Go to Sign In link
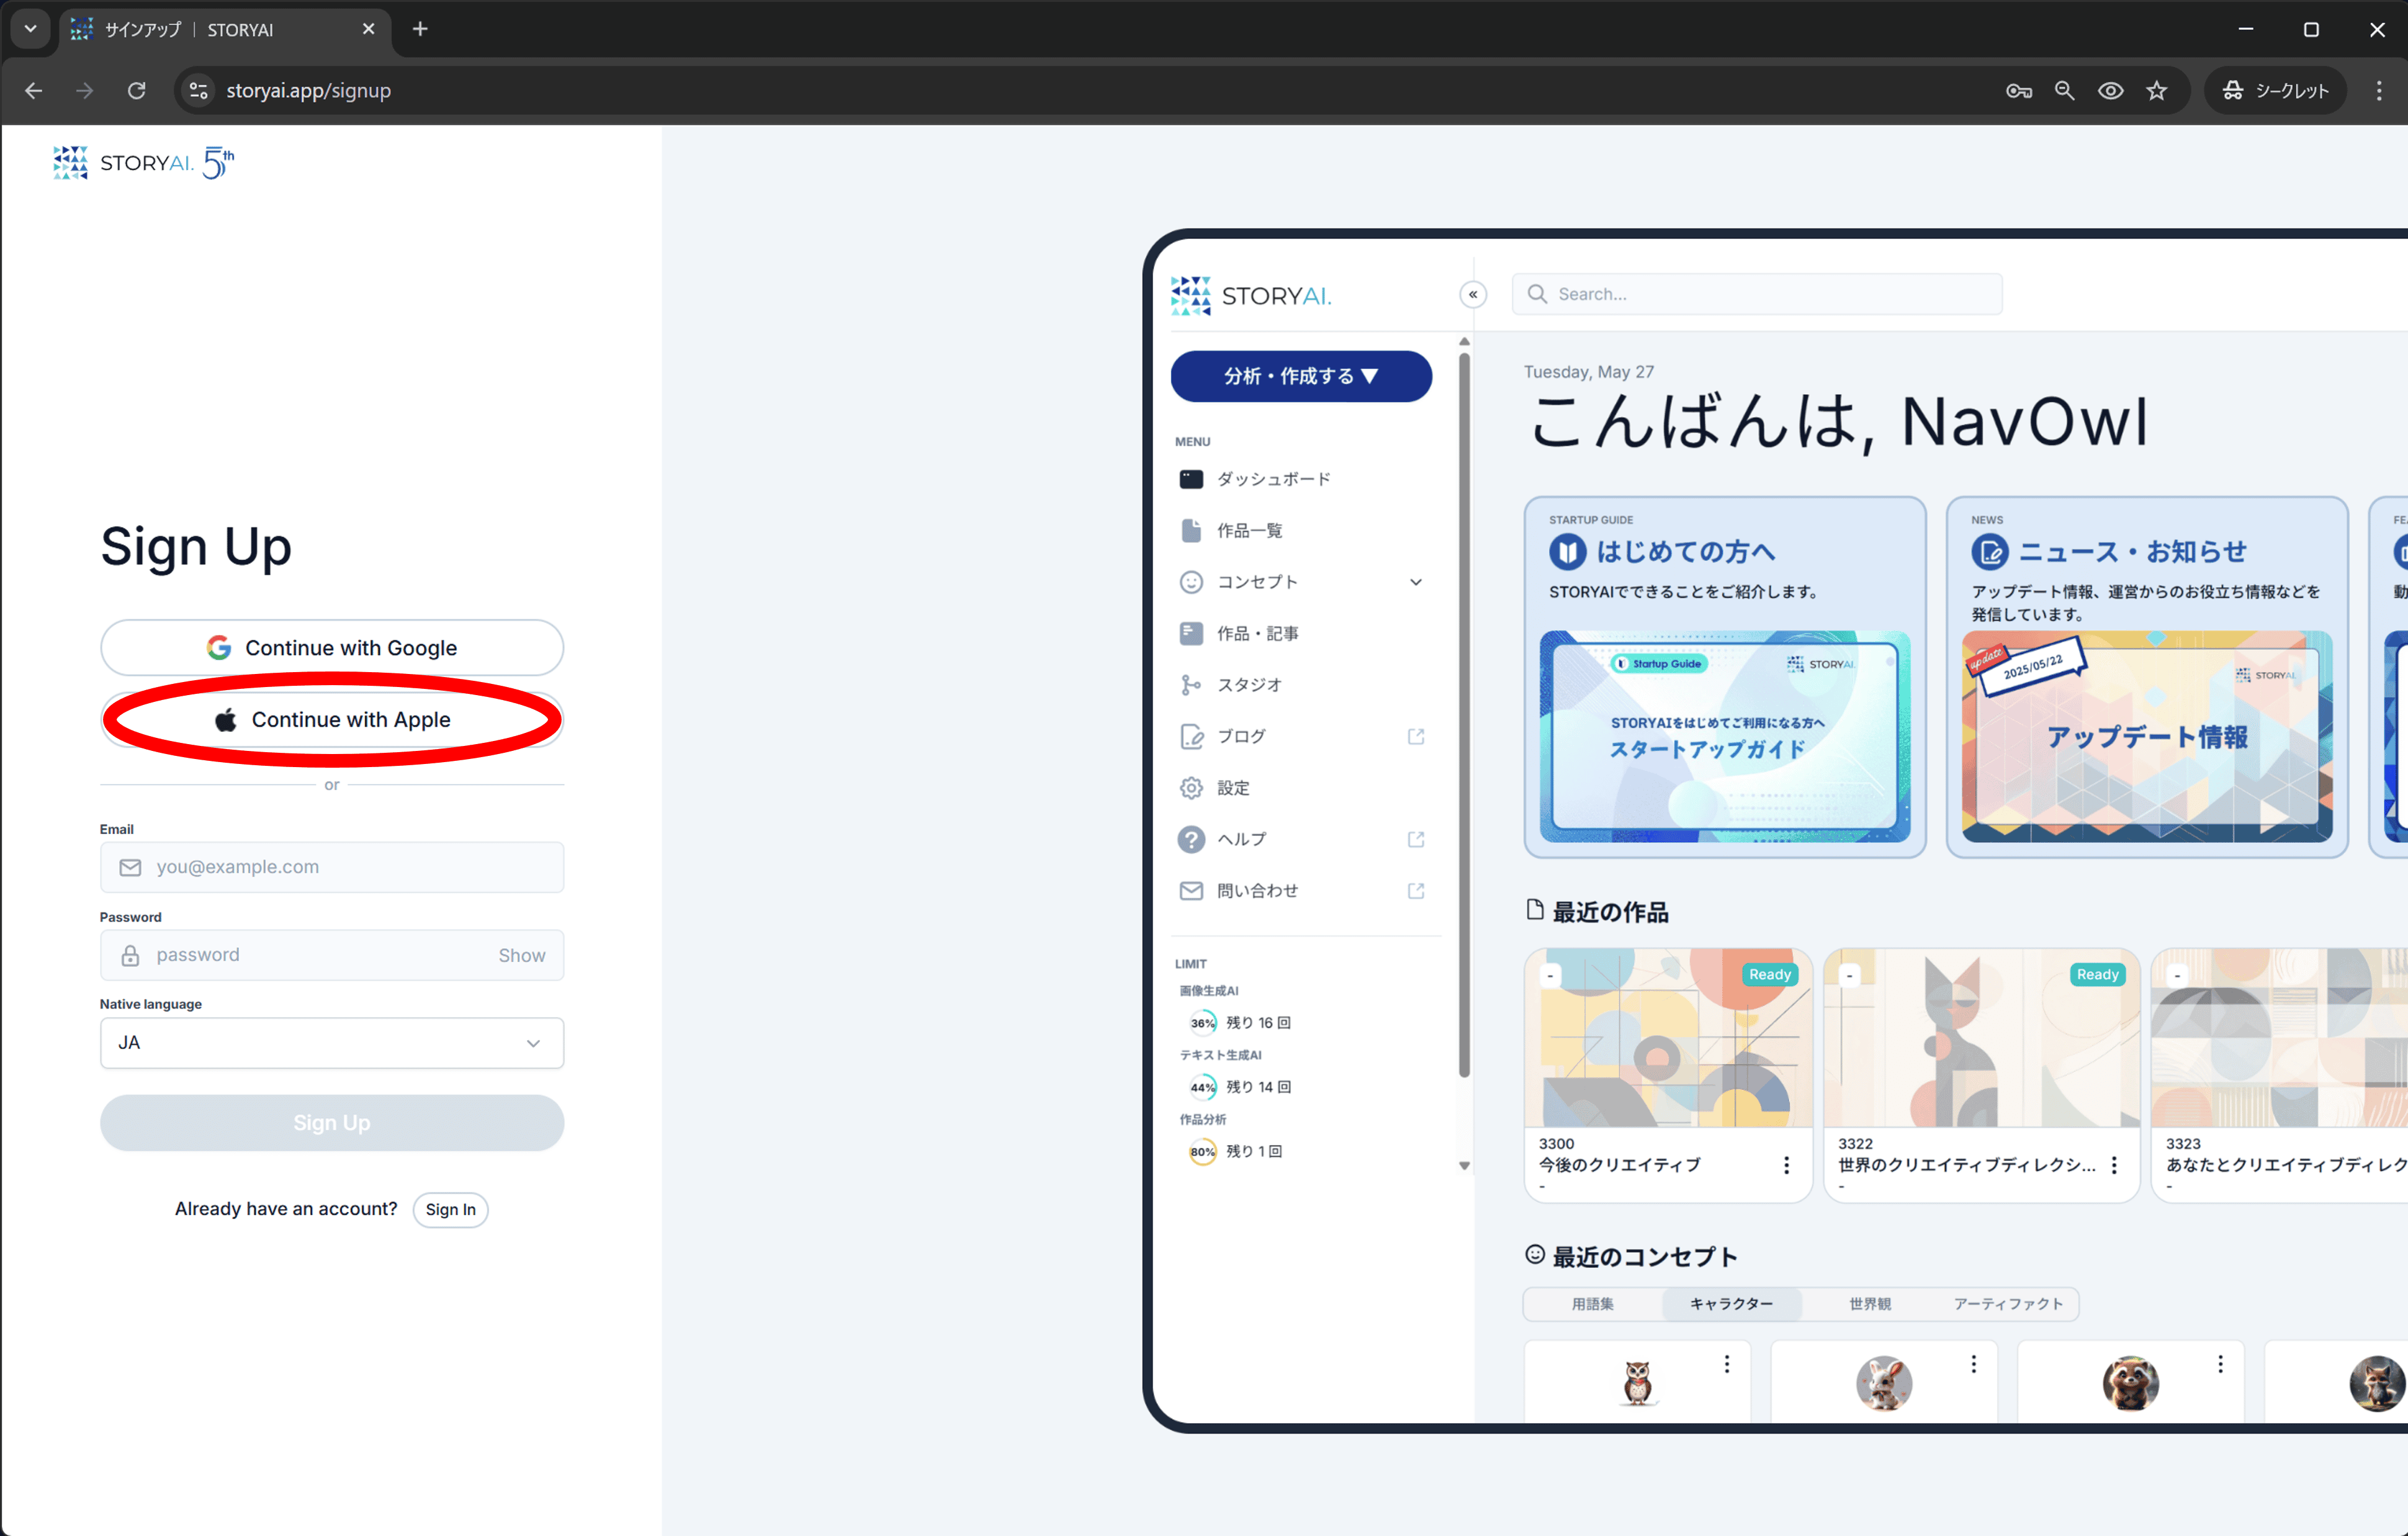Screen dimensions: 2408x1536 click(x=451, y=1209)
